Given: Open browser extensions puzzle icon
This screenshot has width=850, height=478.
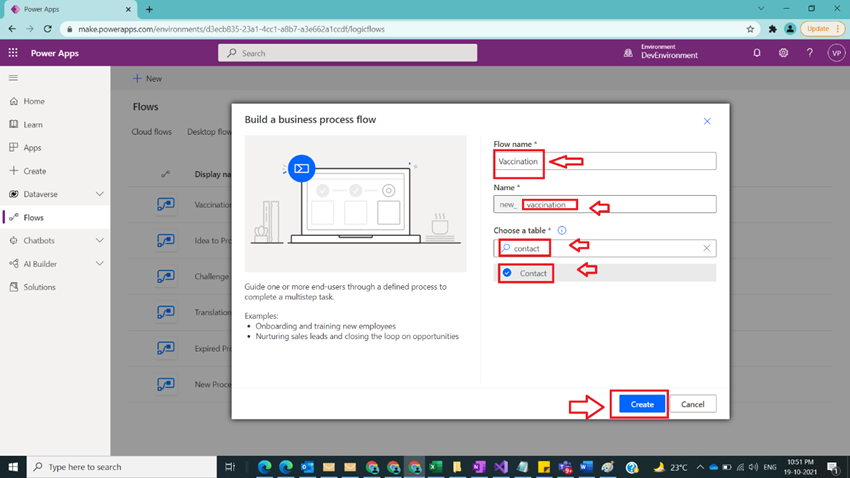Looking at the screenshot, I should click(772, 29).
